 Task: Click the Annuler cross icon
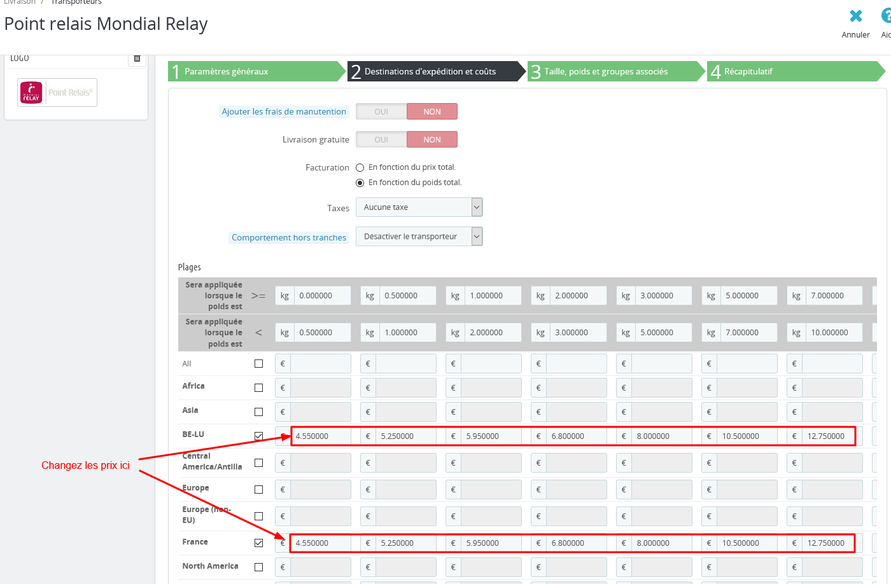856,16
